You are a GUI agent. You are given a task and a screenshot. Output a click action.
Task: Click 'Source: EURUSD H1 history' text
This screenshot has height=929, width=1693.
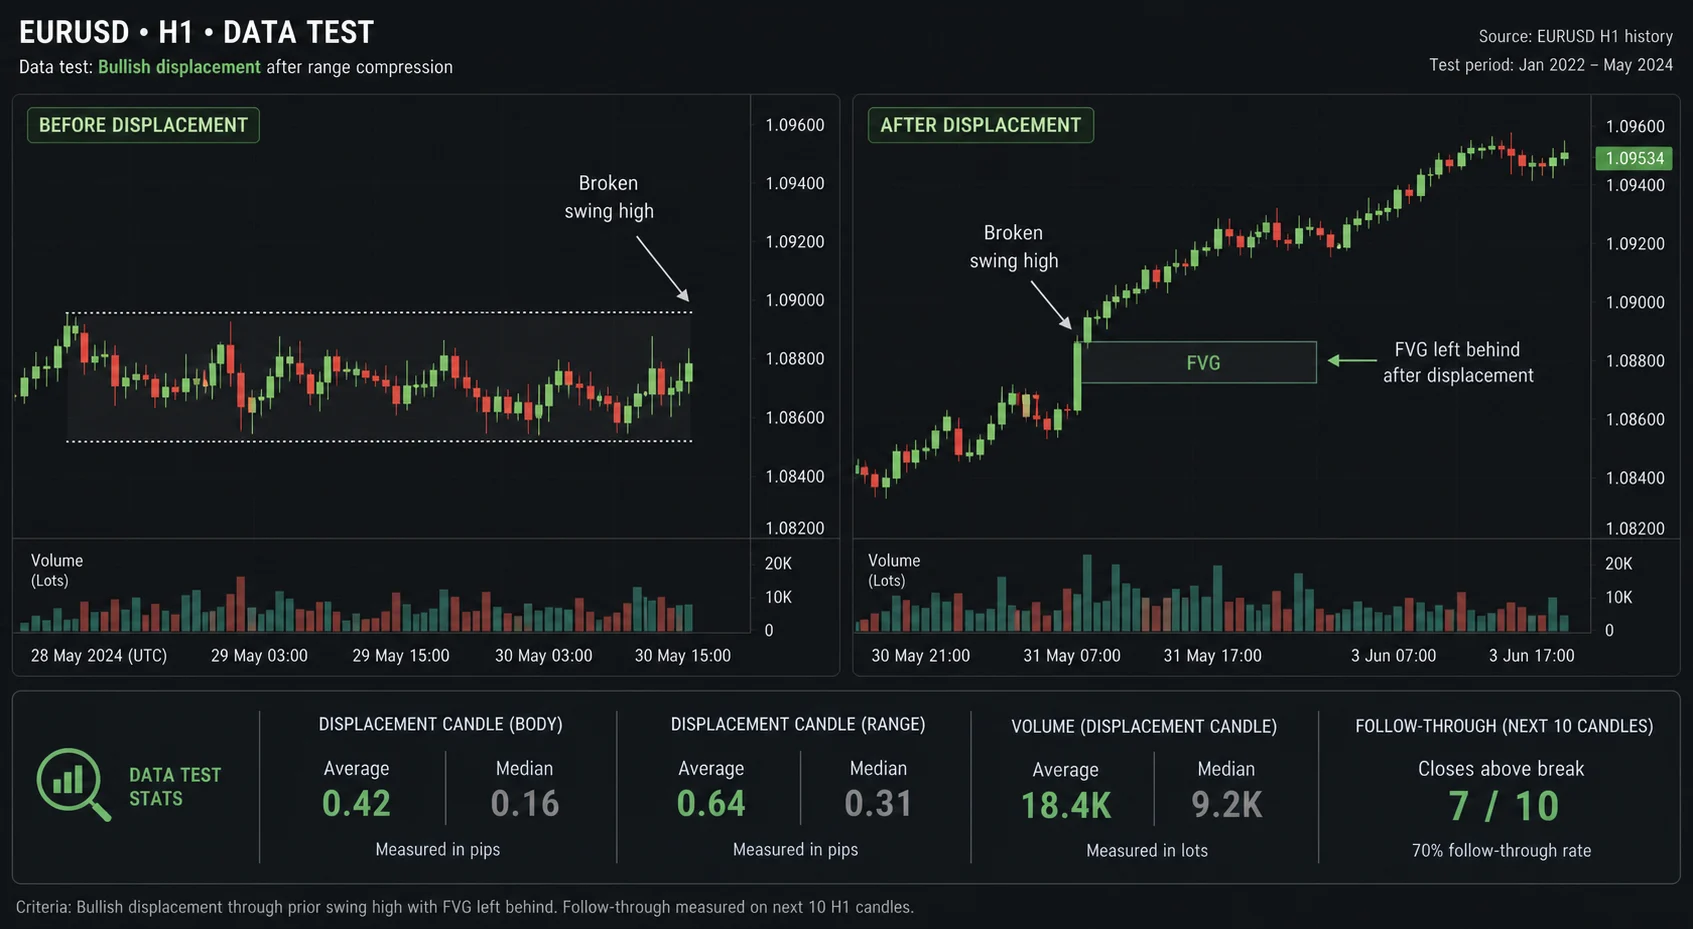(1575, 36)
